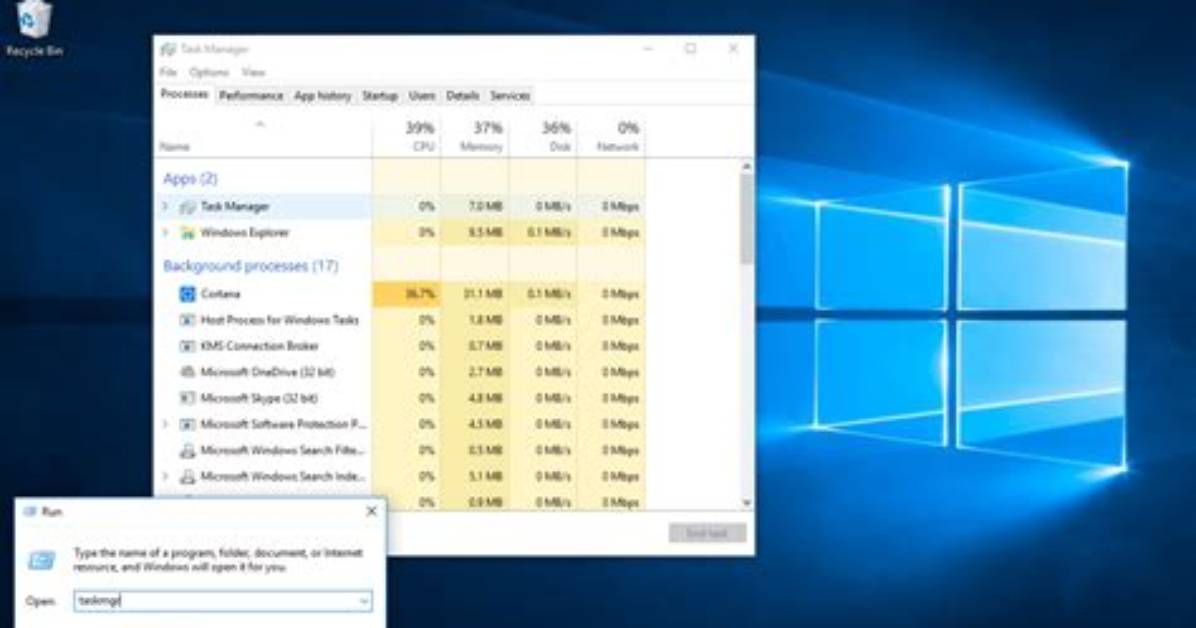Viewport: 1196px width, 628px height.
Task: Click the Run dialog title icon
Action: (x=30, y=512)
